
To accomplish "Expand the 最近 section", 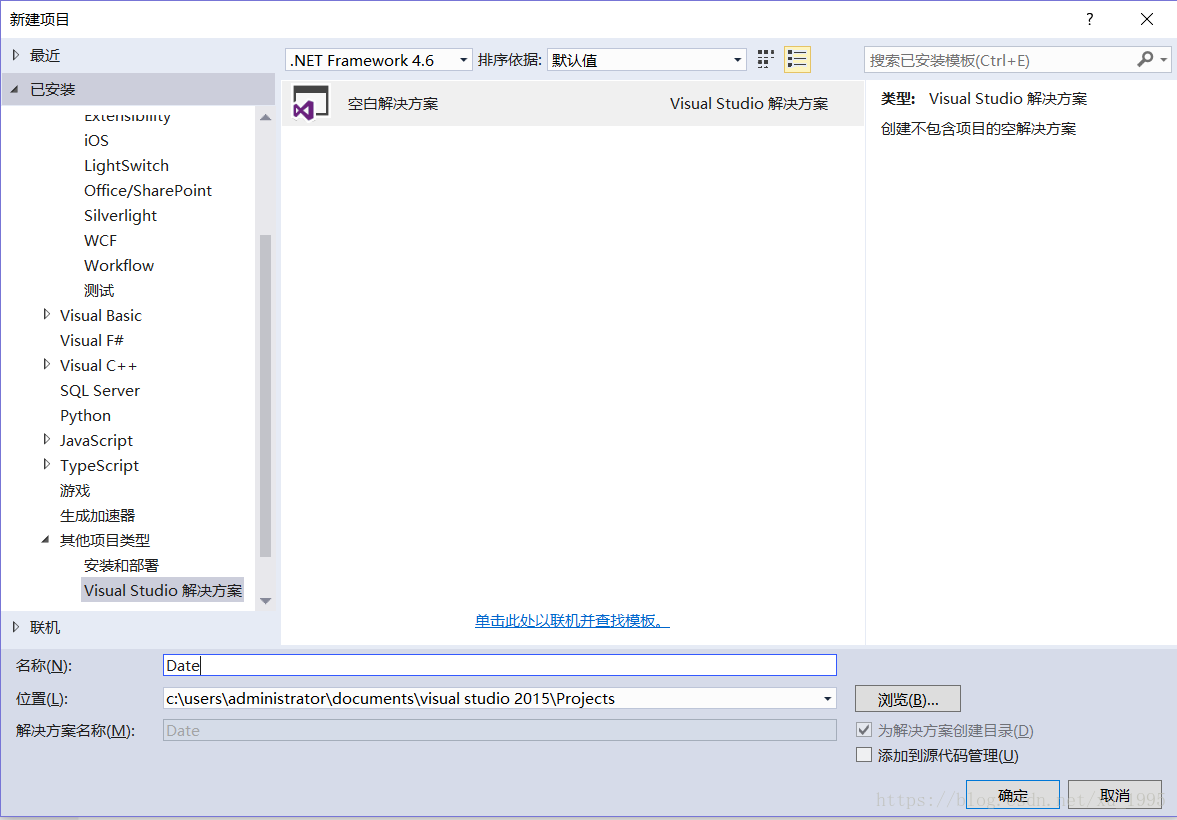I will [x=17, y=55].
